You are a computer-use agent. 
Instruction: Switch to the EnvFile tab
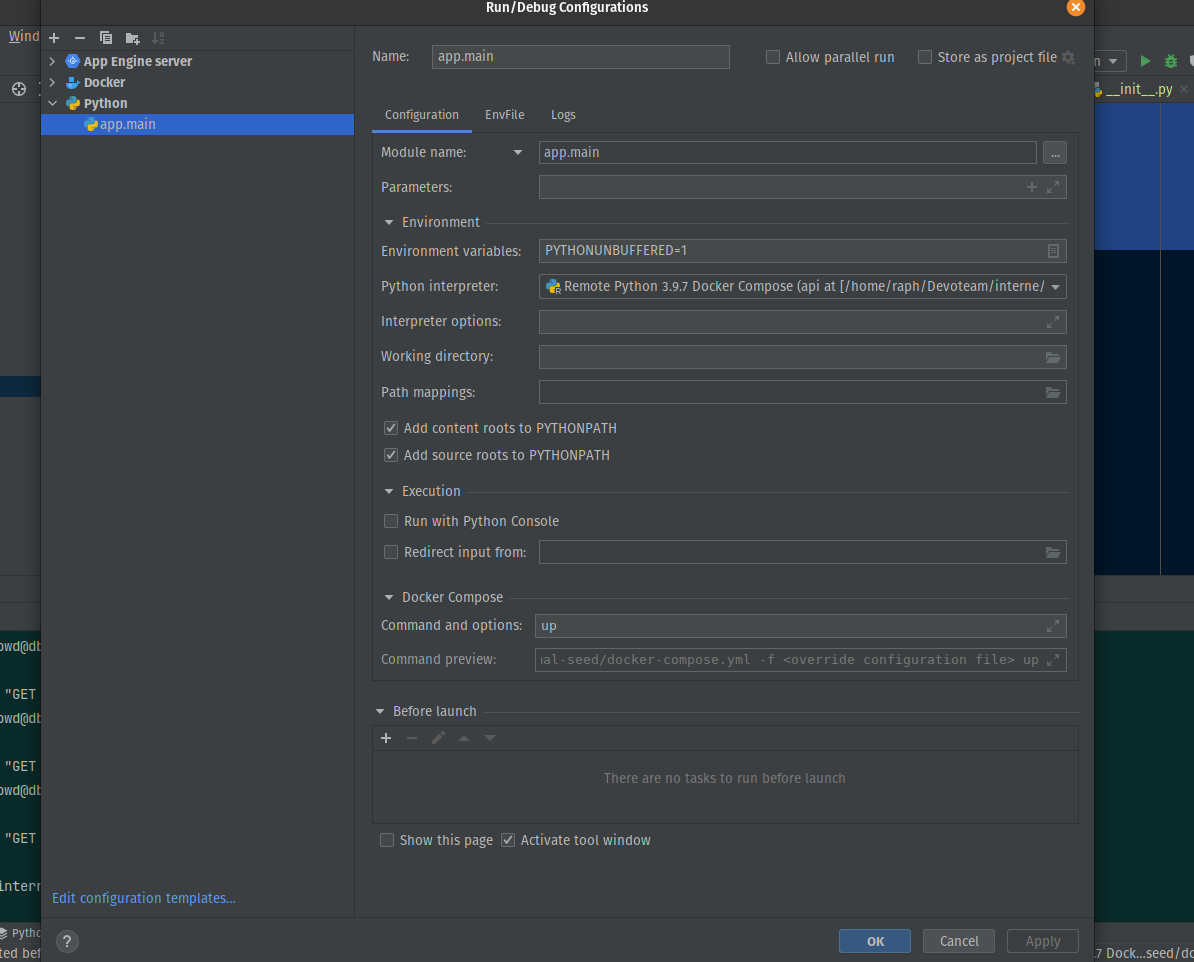coord(505,115)
